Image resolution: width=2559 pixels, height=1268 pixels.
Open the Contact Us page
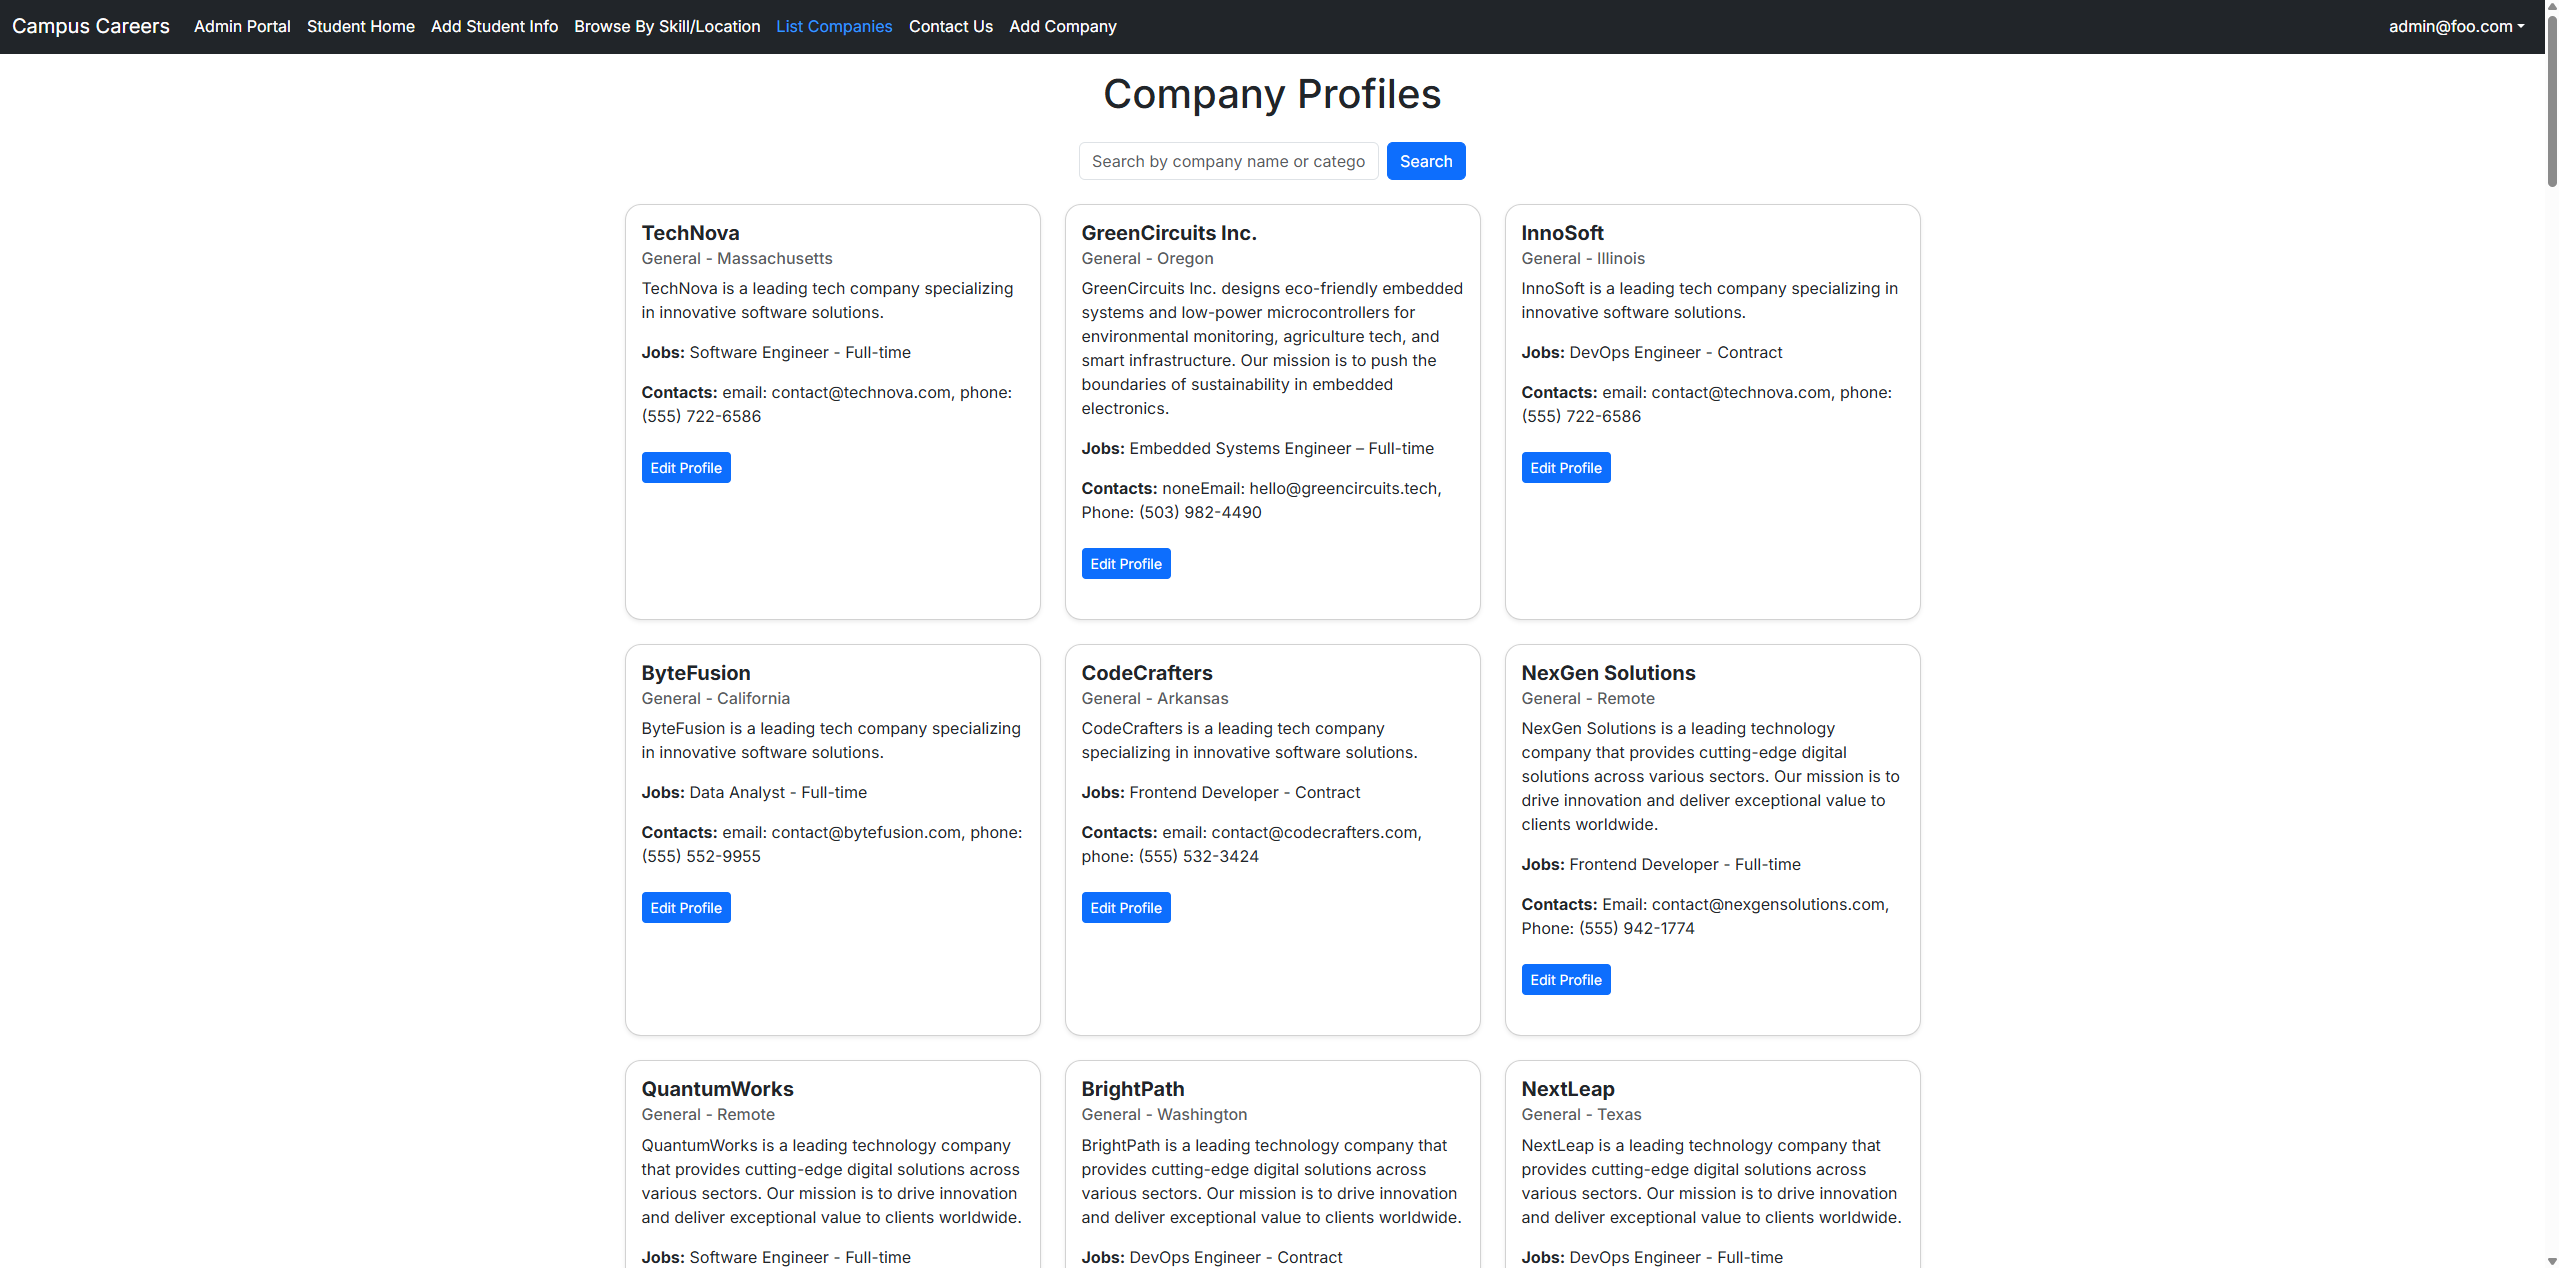[950, 27]
